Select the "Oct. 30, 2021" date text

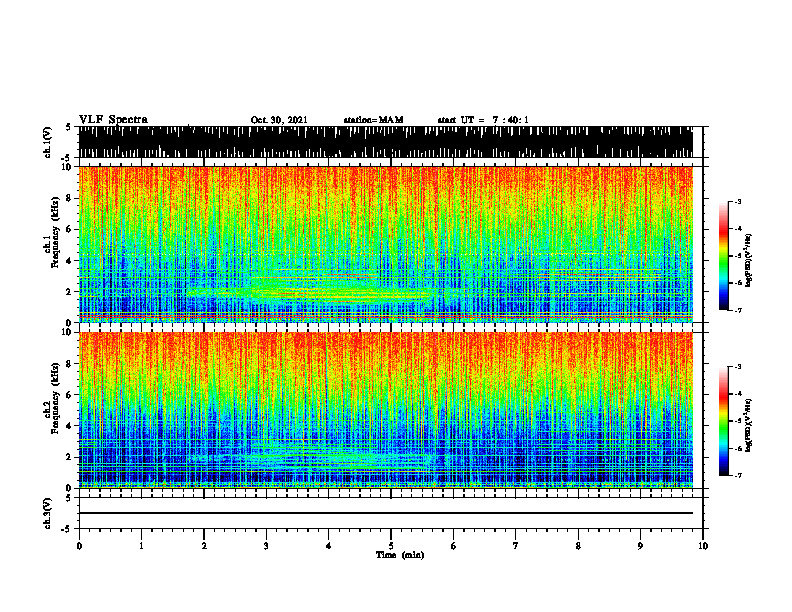279,120
